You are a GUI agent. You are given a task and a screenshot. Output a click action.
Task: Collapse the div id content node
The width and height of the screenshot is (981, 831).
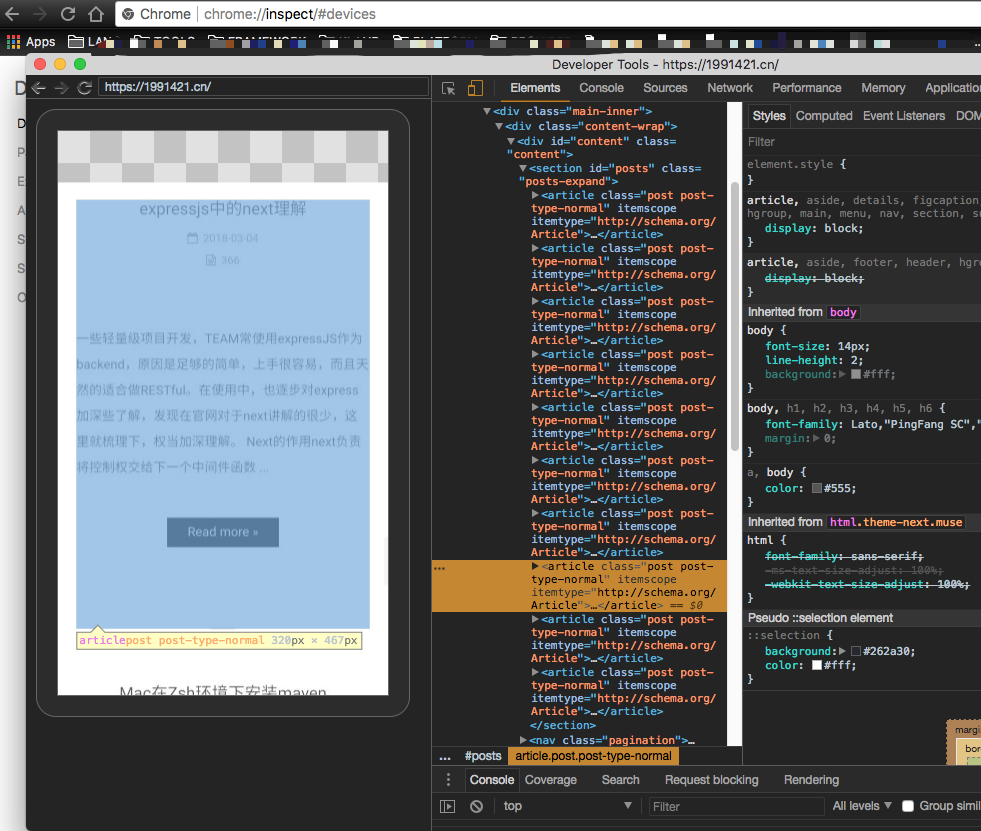coord(511,141)
